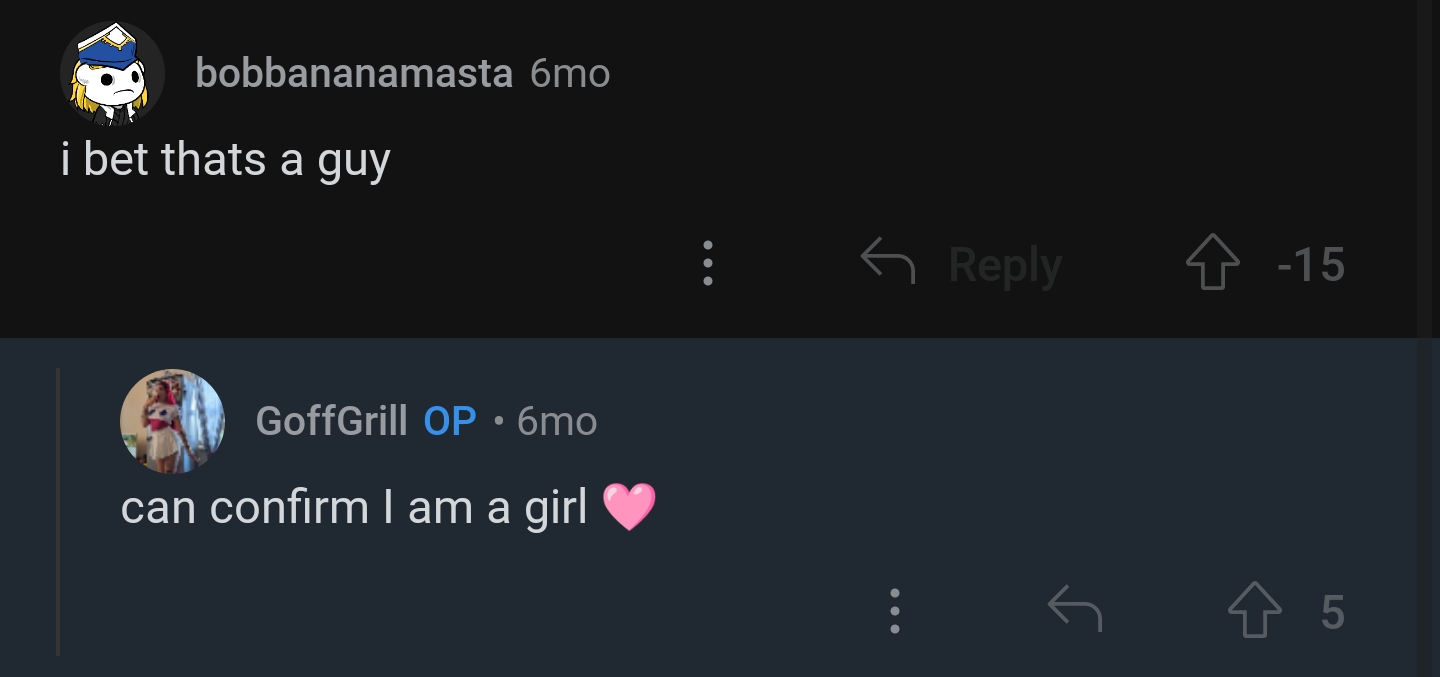Tap the 6mo timestamp on GoffGrill's reply
This screenshot has width=1440, height=677.
(x=557, y=421)
